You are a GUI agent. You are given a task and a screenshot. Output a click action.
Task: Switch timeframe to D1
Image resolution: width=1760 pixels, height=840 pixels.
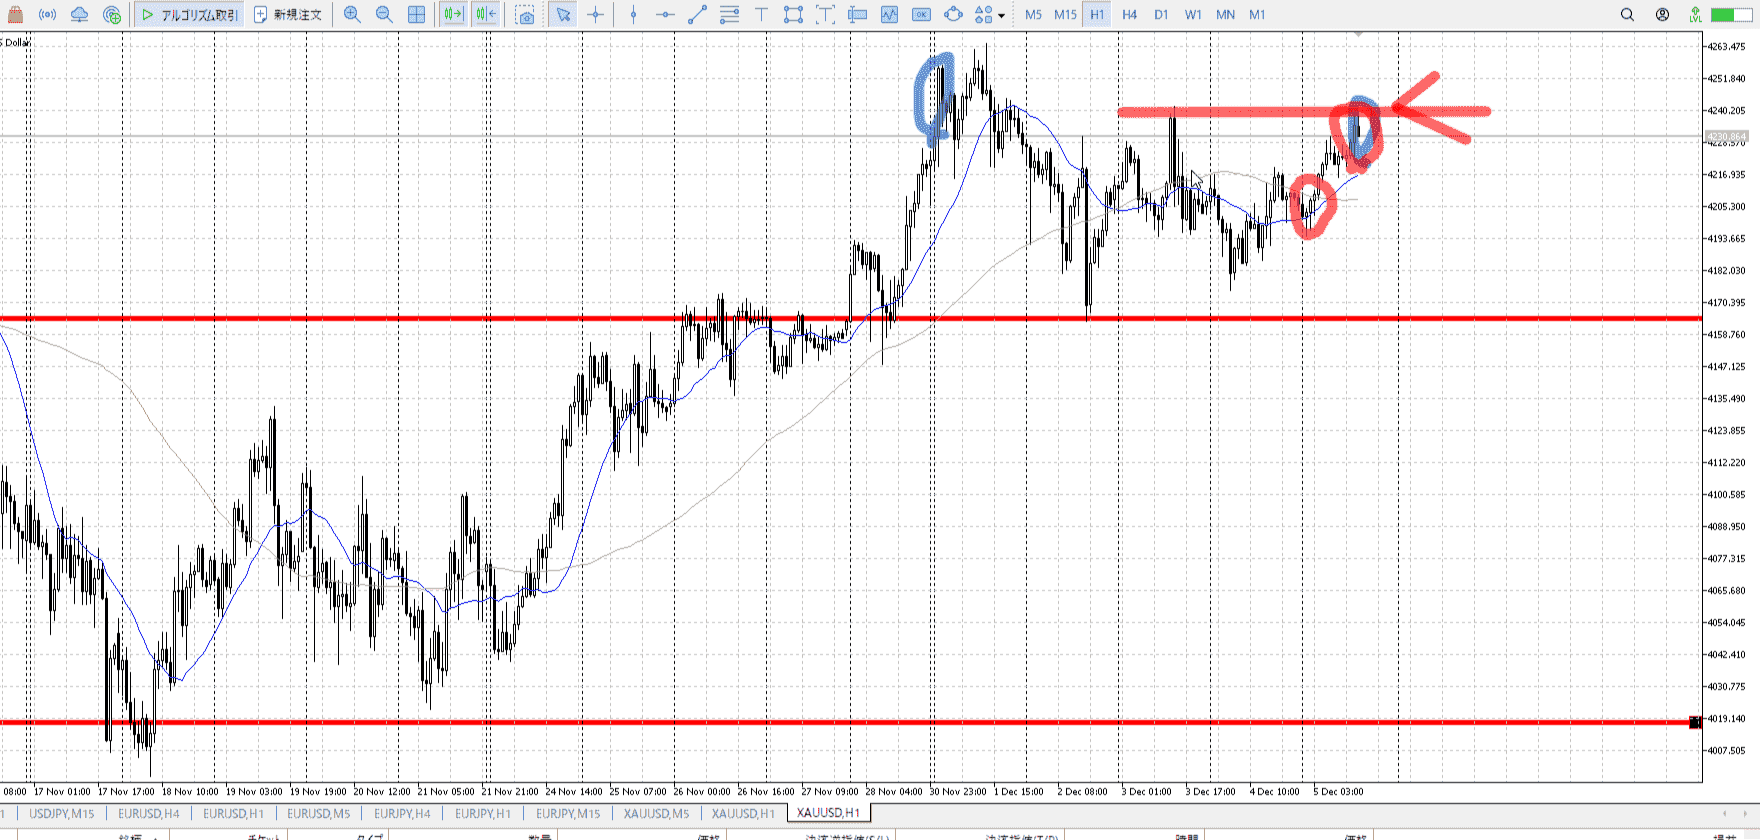pos(1161,15)
